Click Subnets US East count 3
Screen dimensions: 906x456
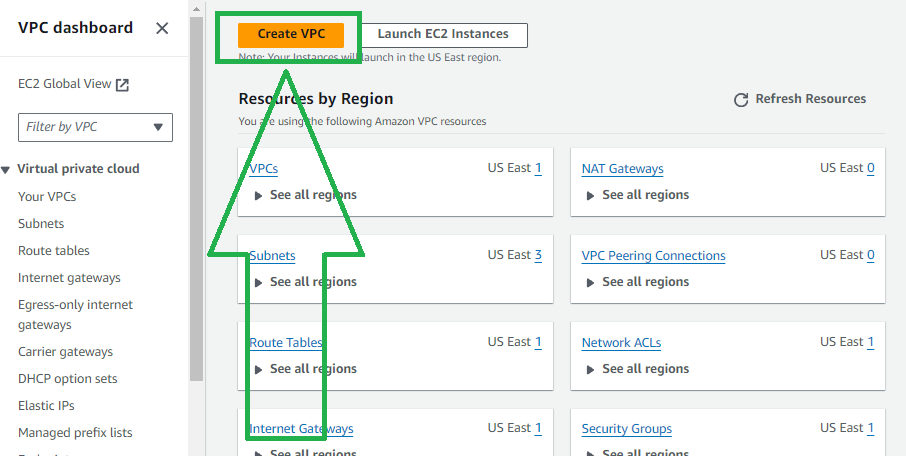pyautogui.click(x=538, y=255)
